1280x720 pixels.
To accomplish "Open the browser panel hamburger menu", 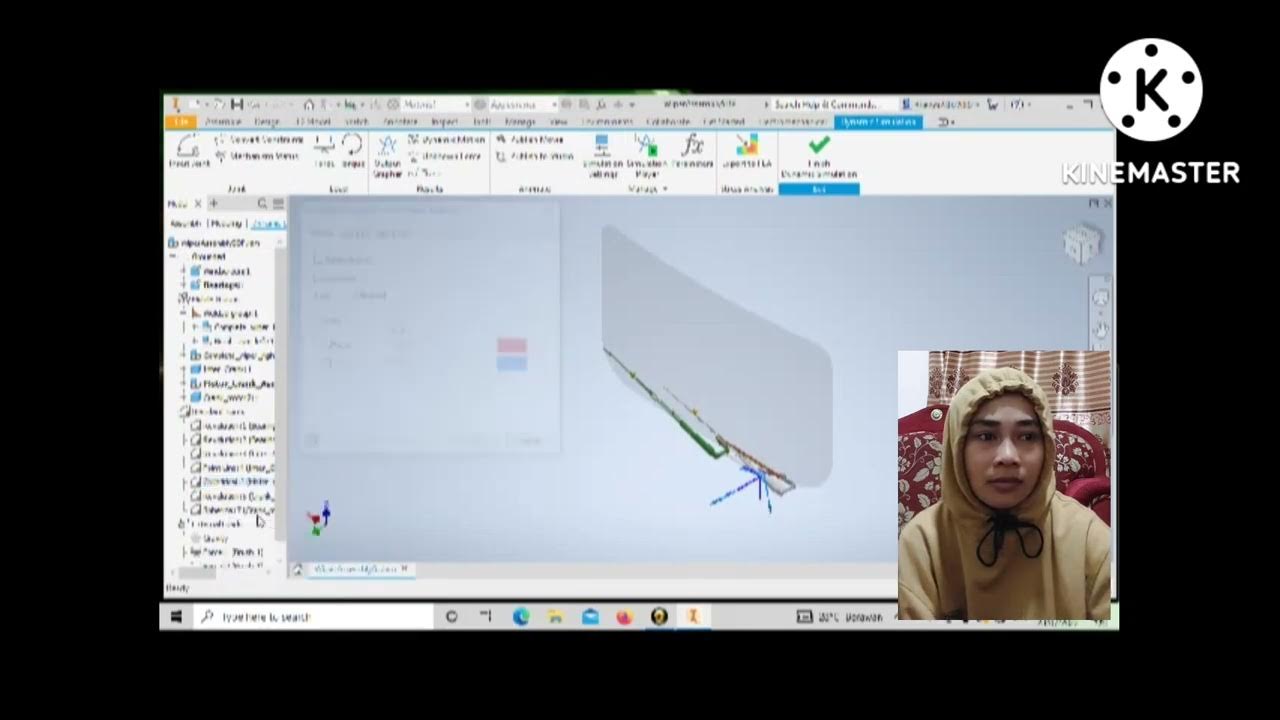I will [278, 203].
